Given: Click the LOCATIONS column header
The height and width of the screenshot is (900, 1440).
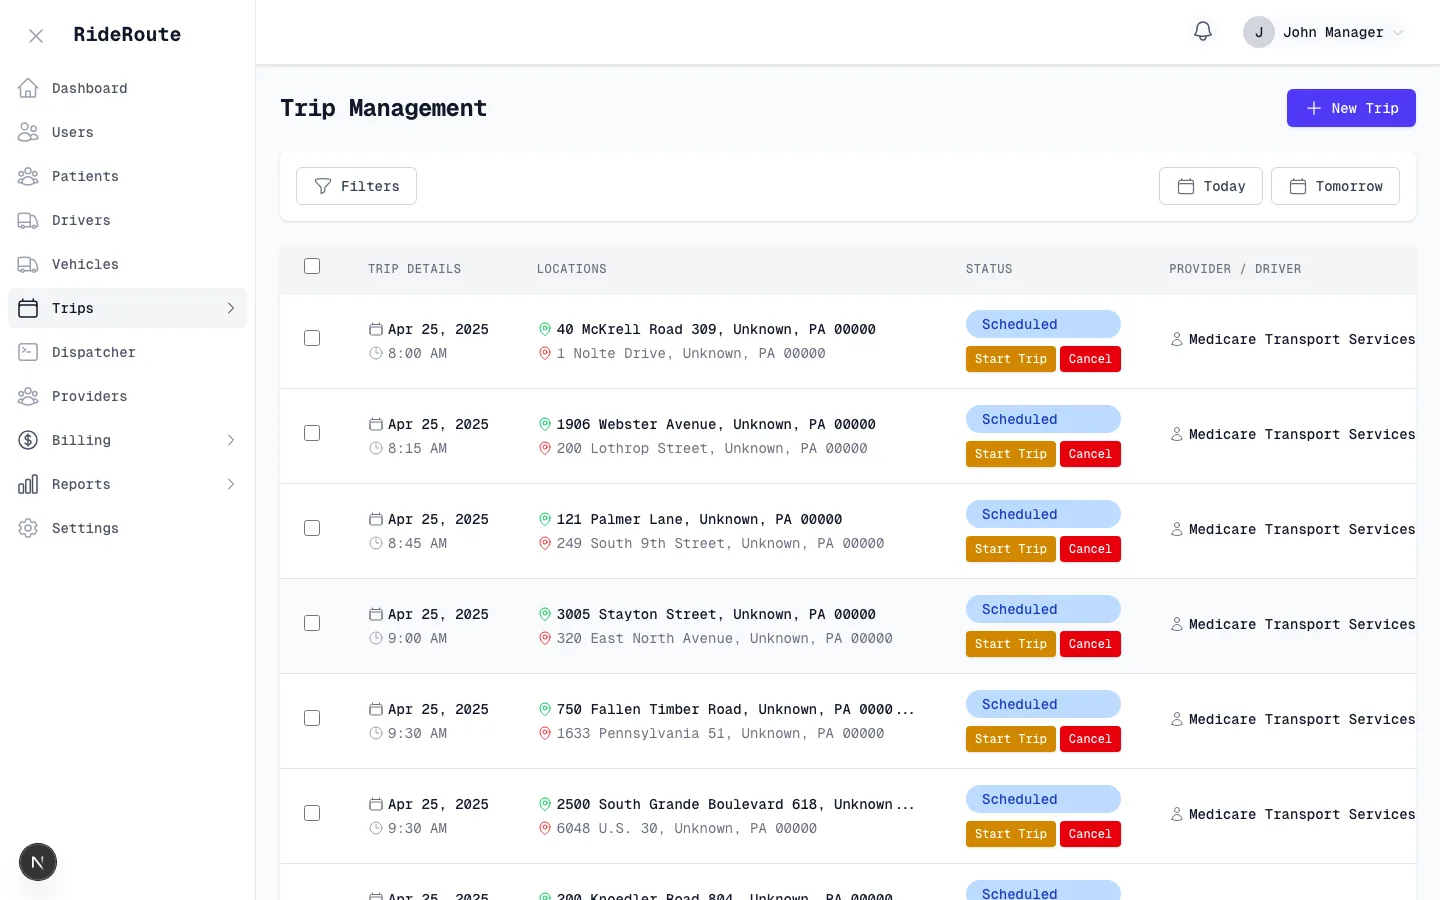Looking at the screenshot, I should point(572,269).
